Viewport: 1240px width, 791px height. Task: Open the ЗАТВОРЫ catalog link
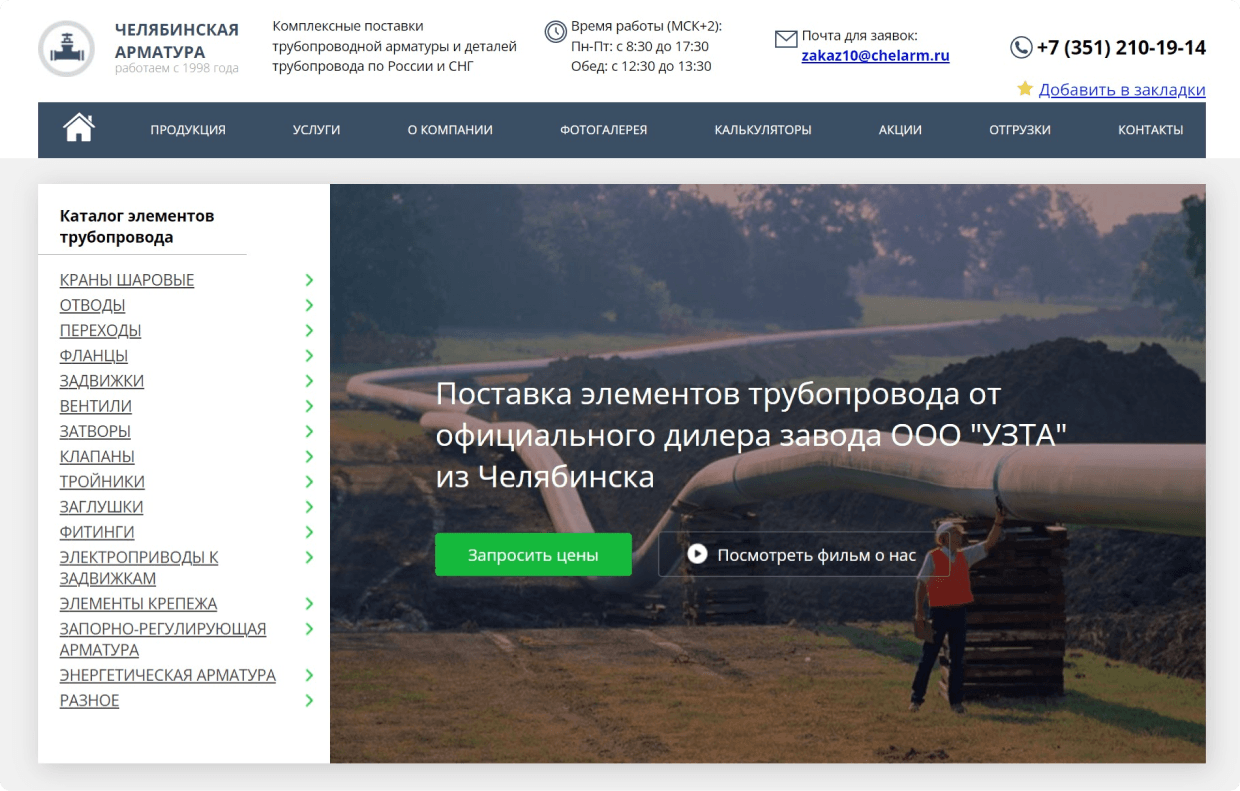pos(95,431)
